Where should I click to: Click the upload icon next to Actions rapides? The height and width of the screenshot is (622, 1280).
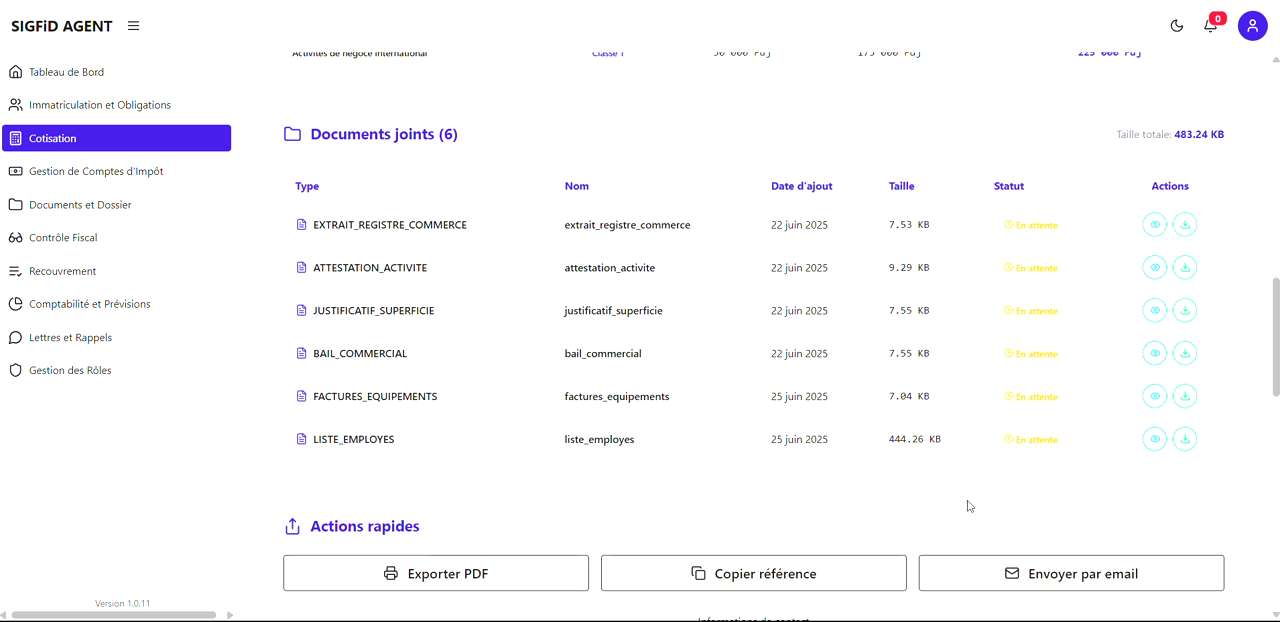point(292,526)
